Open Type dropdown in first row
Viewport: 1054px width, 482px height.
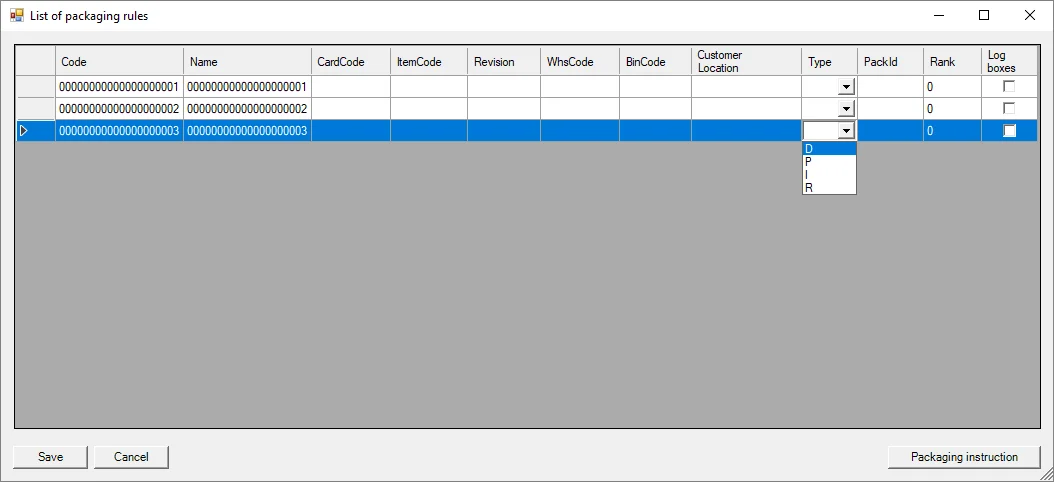tap(846, 87)
